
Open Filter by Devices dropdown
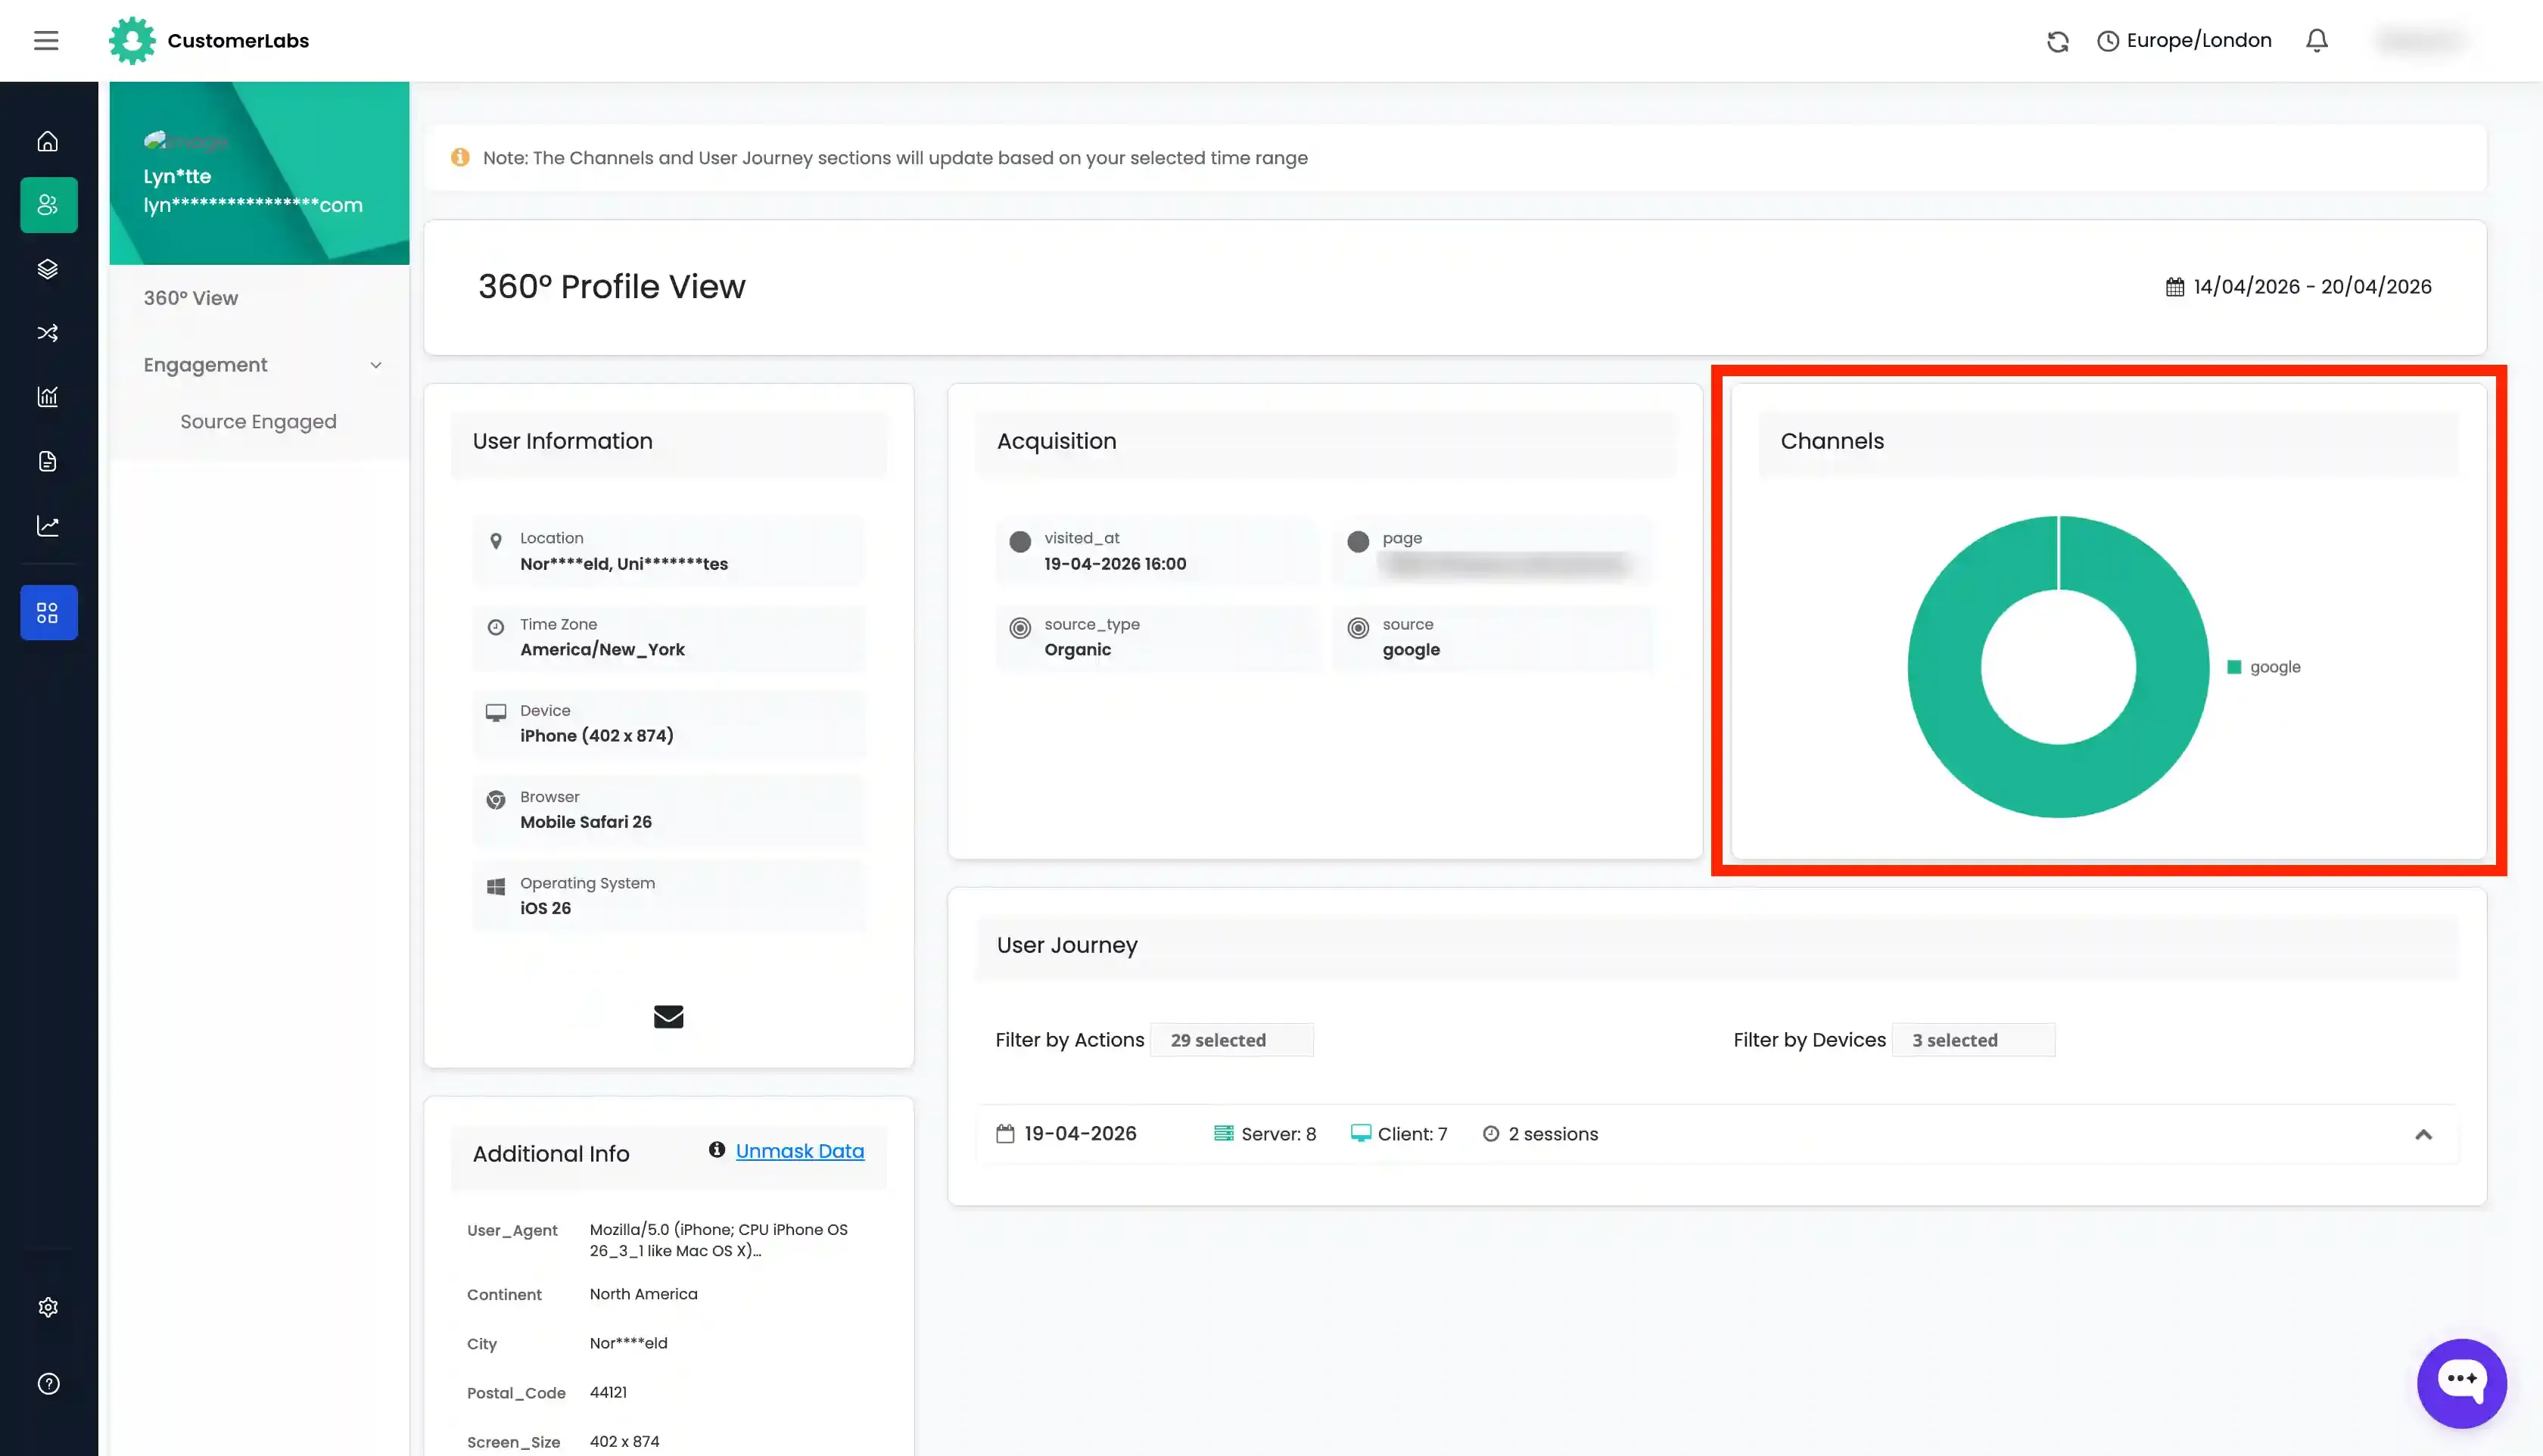pyautogui.click(x=1974, y=1040)
